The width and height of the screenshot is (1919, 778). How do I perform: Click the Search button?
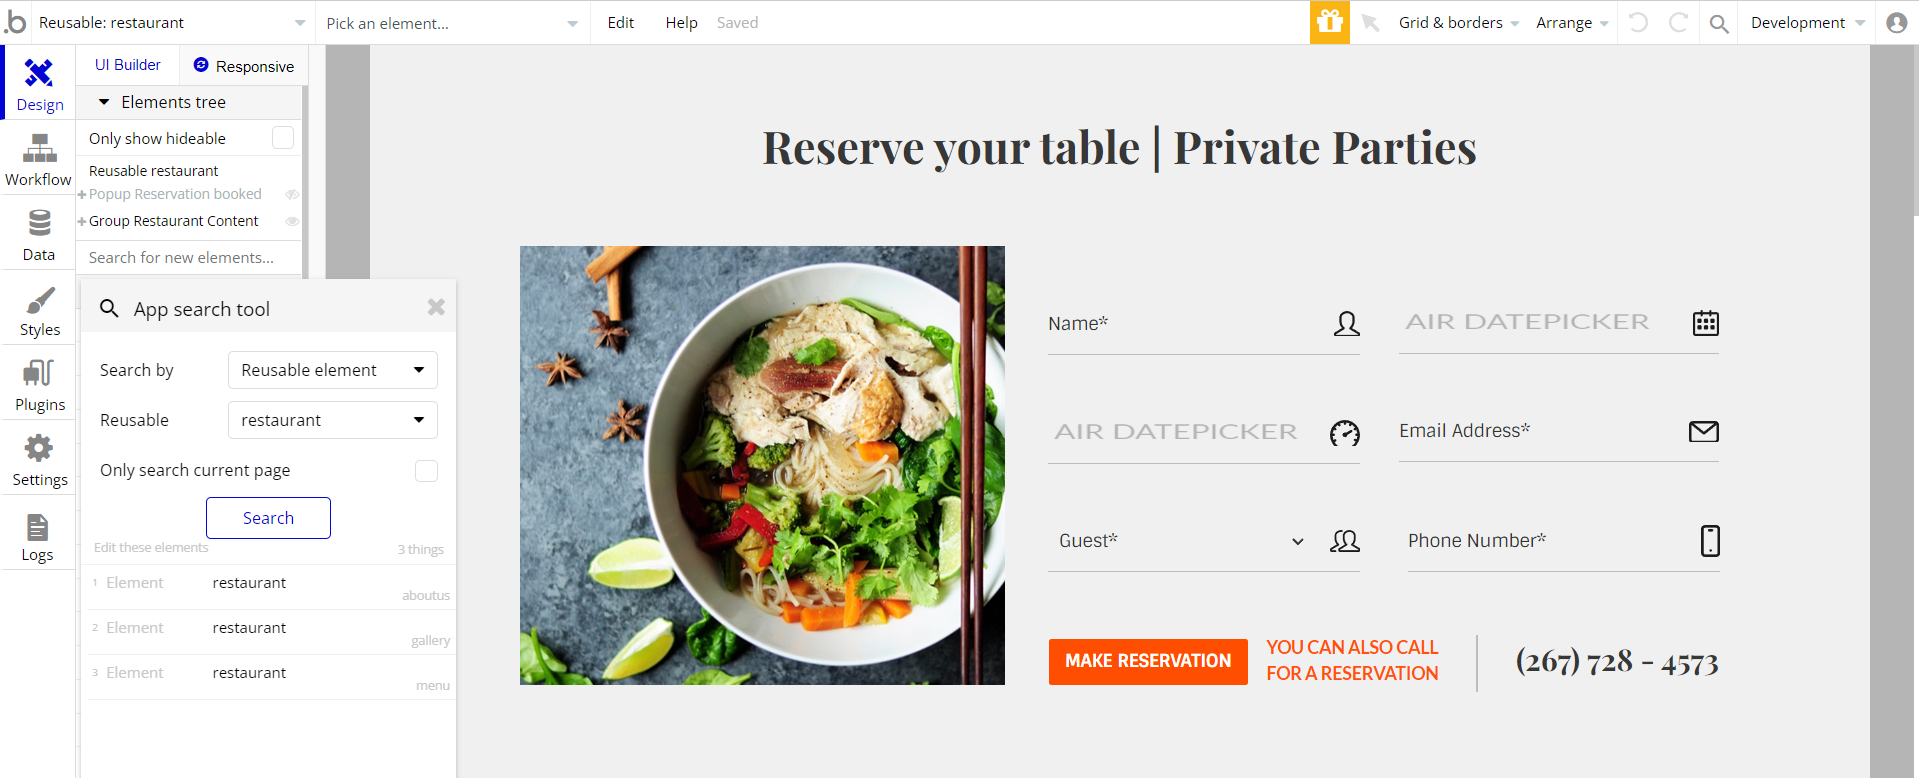(x=268, y=518)
